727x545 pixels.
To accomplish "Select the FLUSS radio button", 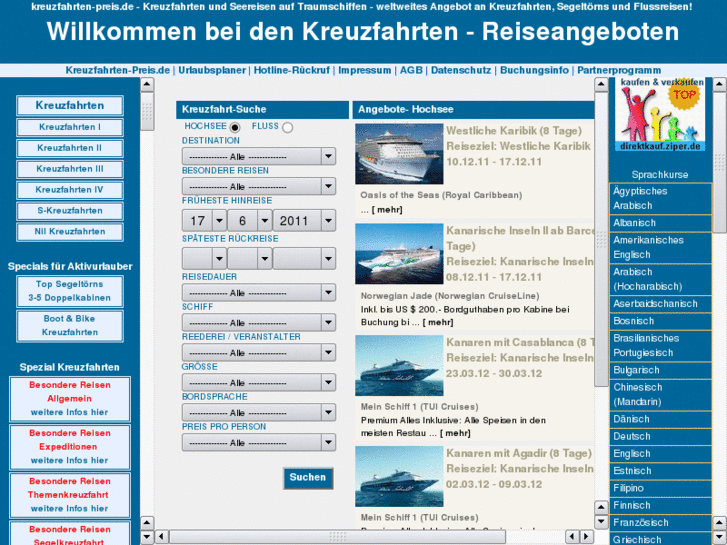I will pyautogui.click(x=287, y=127).
